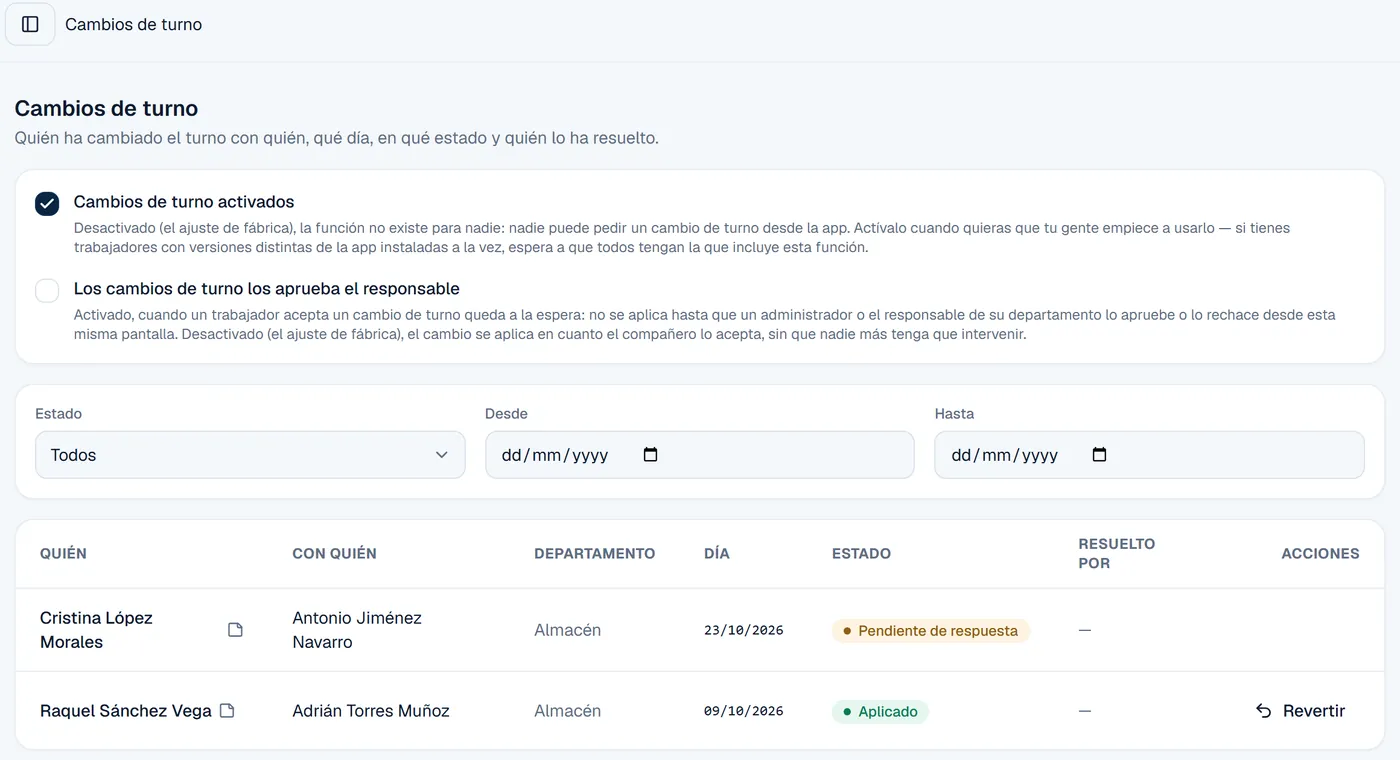Uncheck 'Cambios de turno activados' checkbox
Image resolution: width=1400 pixels, height=760 pixels.
(47, 204)
